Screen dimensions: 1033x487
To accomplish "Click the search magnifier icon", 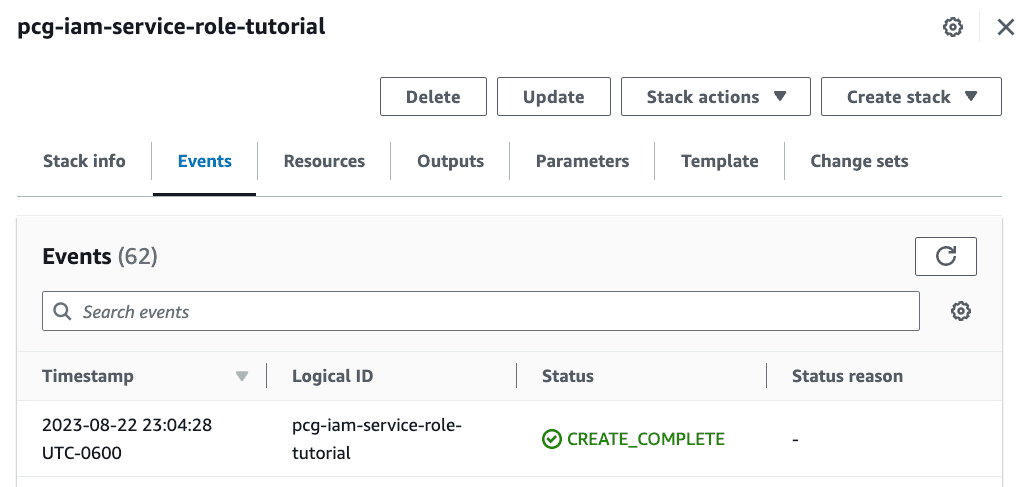I will 63,311.
